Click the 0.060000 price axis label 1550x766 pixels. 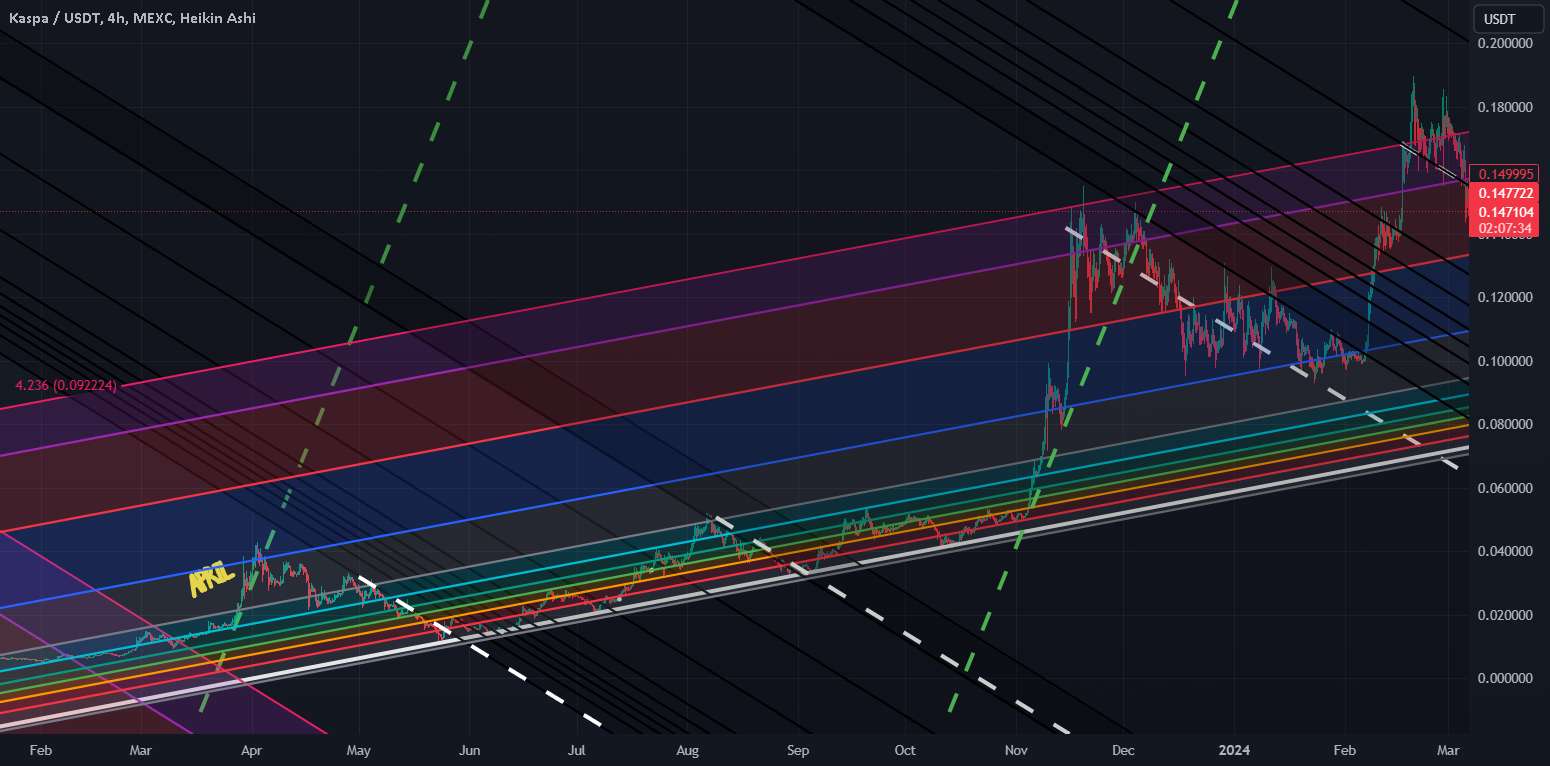point(1505,488)
